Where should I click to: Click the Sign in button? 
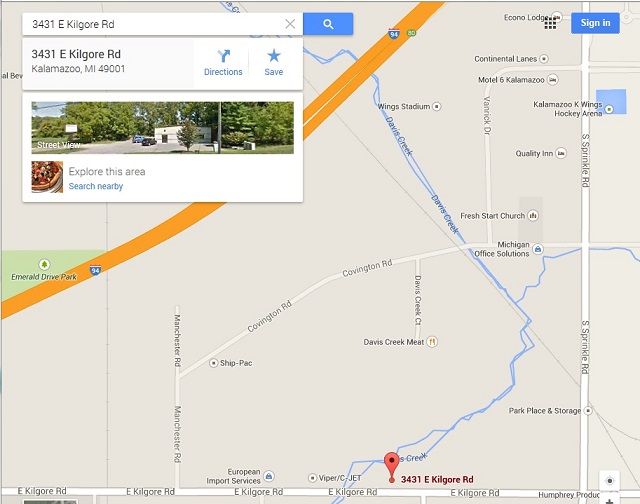pos(595,23)
